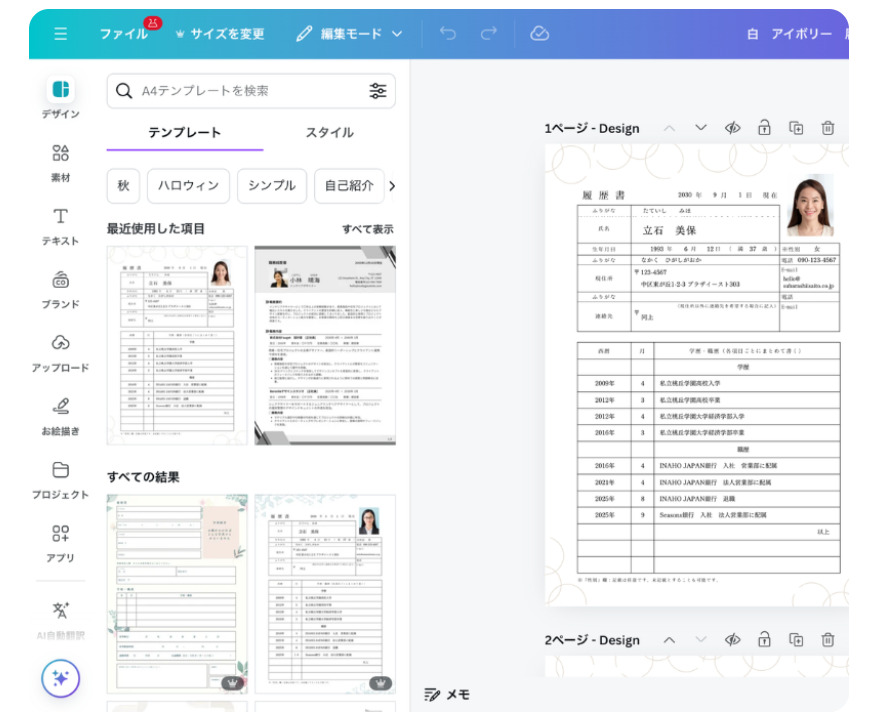The width and height of the screenshot is (888, 727).
Task: Toggle the lock on page 1
Action: coord(764,128)
